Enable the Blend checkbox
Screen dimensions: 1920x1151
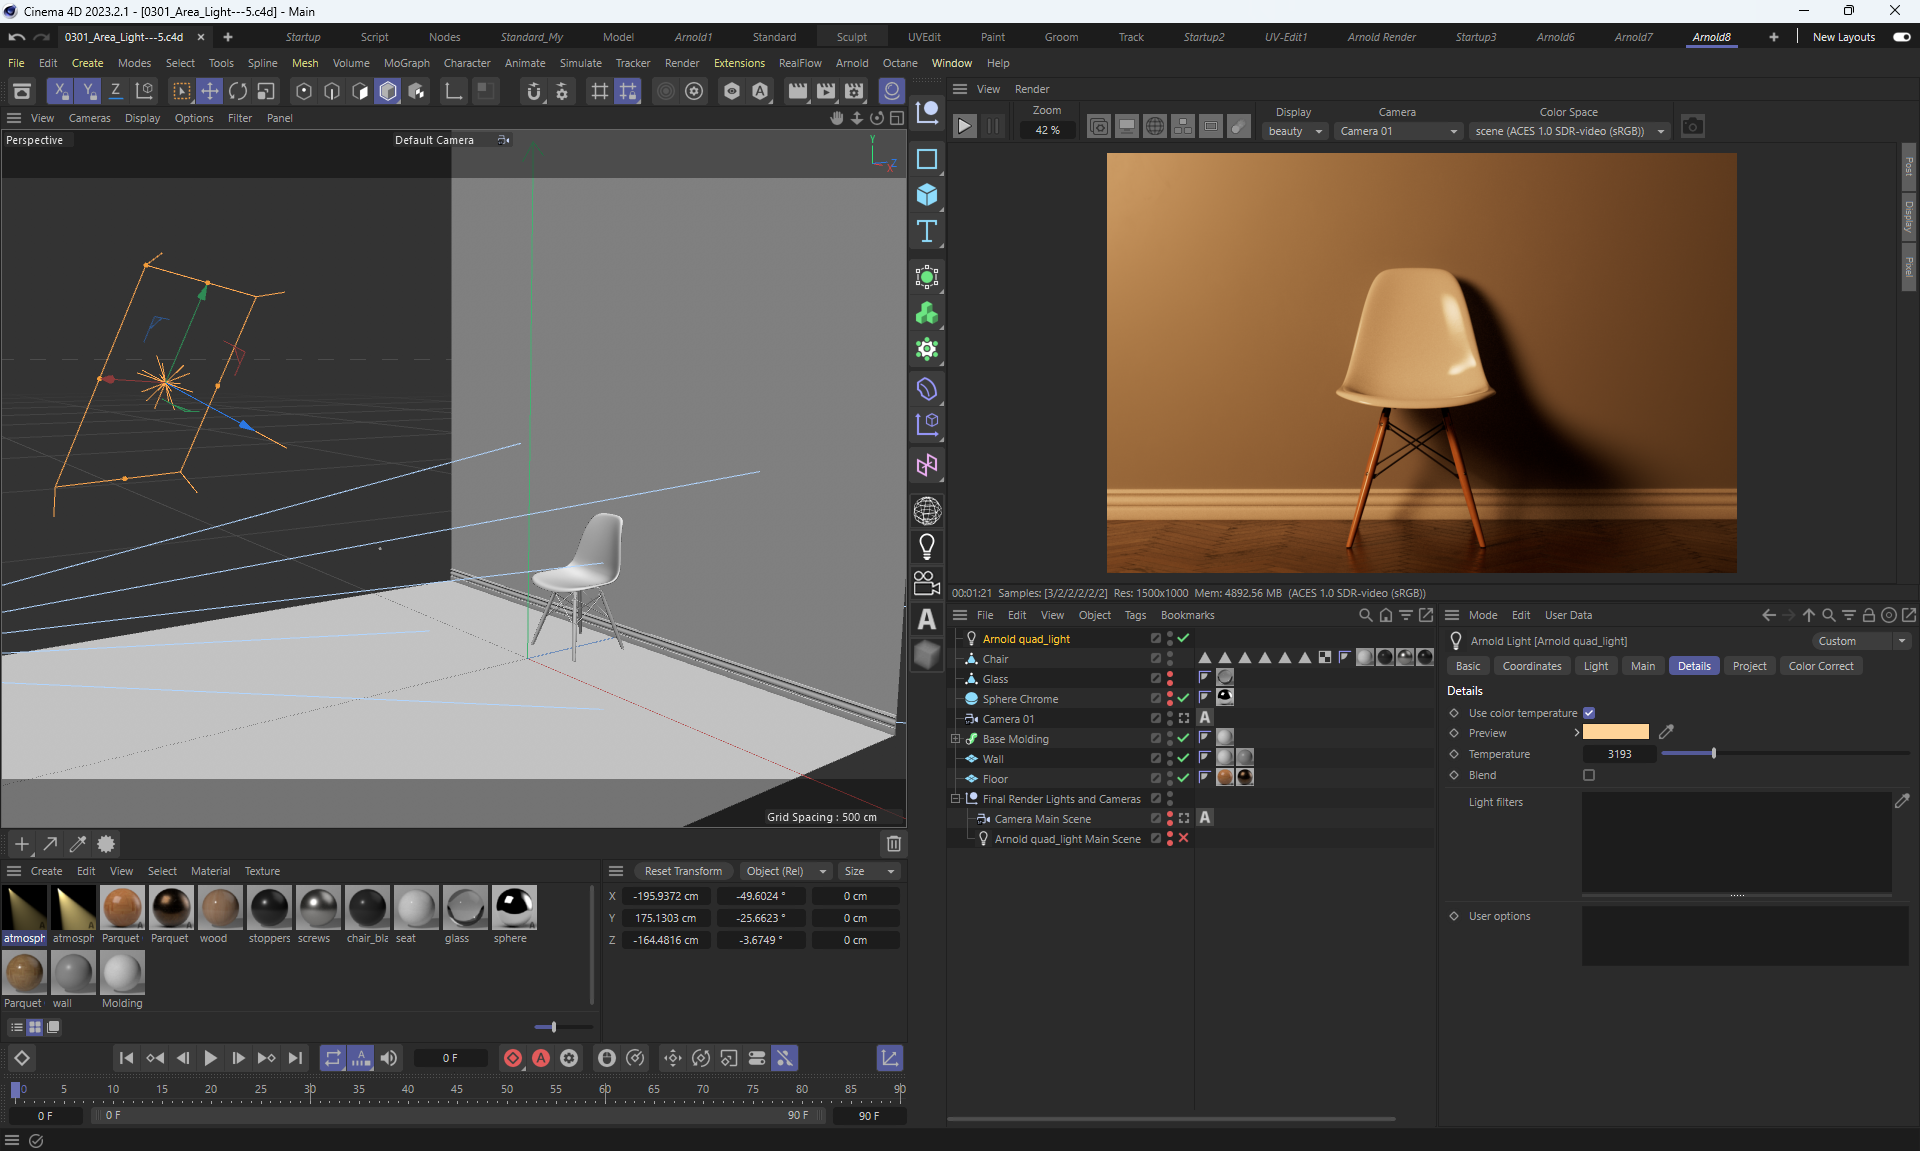(1589, 775)
